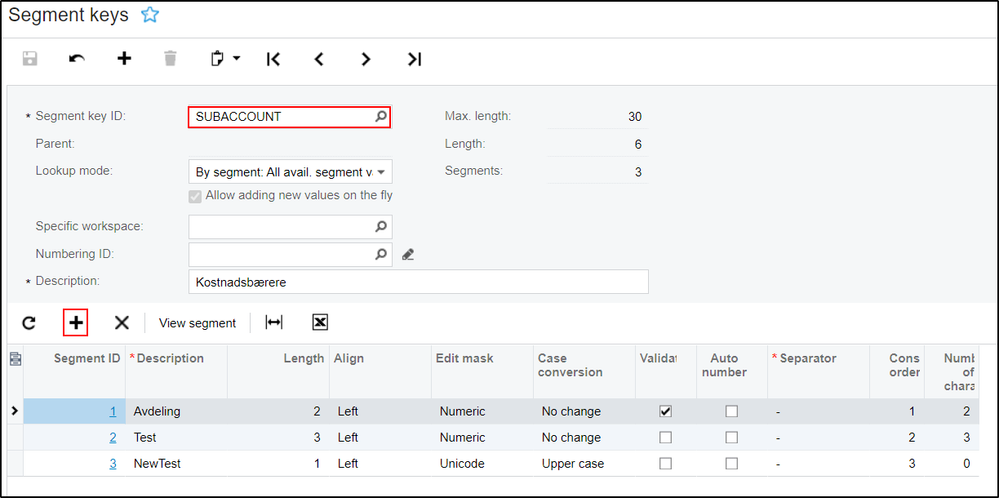Check Validate for the NewTest segment
Image resolution: width=999 pixels, height=498 pixels.
pos(666,463)
